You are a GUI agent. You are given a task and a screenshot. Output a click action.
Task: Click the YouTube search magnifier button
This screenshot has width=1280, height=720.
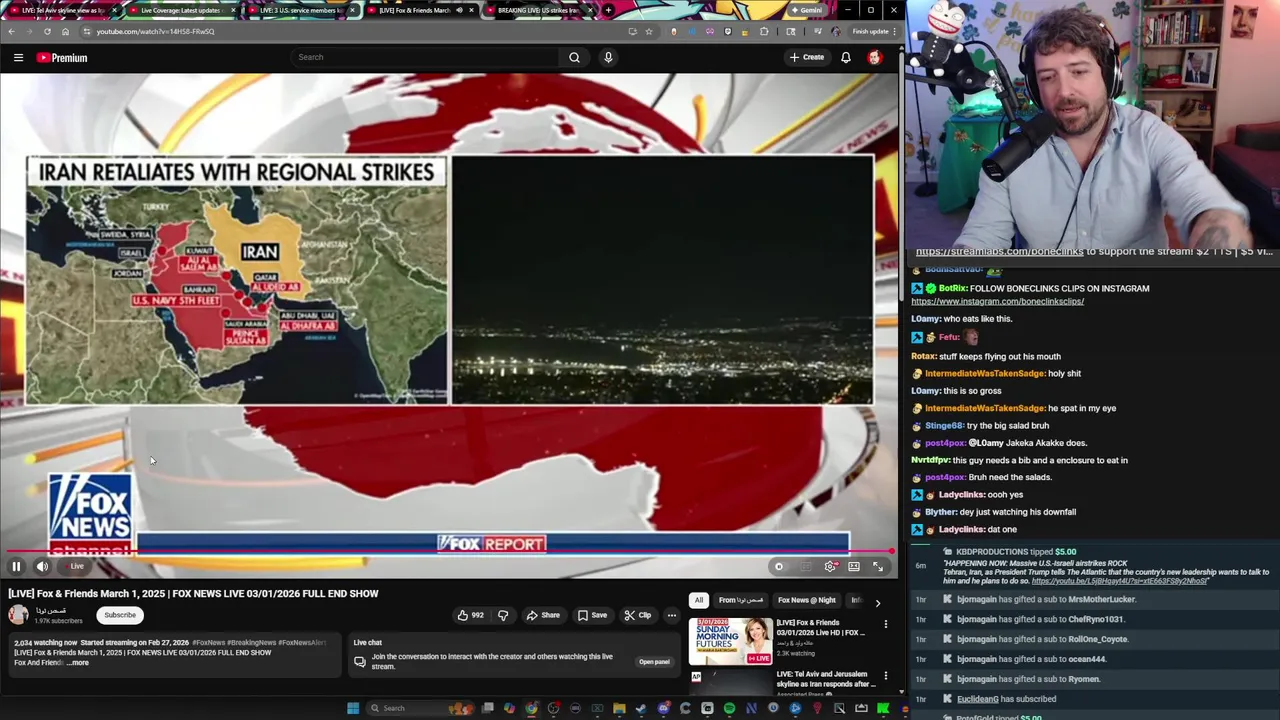coord(574,58)
